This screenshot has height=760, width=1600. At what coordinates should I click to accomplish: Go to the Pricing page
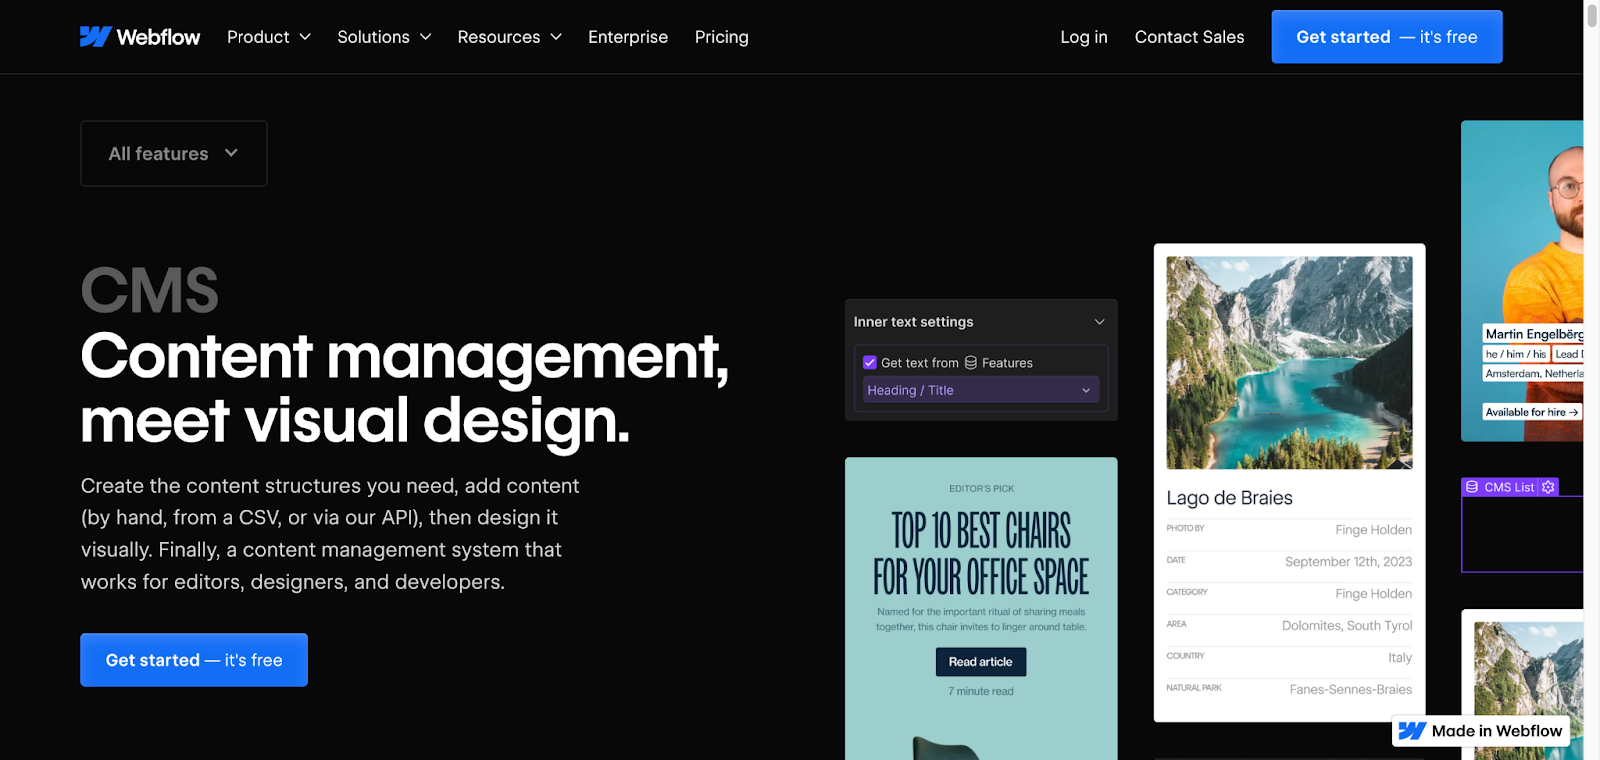[722, 37]
